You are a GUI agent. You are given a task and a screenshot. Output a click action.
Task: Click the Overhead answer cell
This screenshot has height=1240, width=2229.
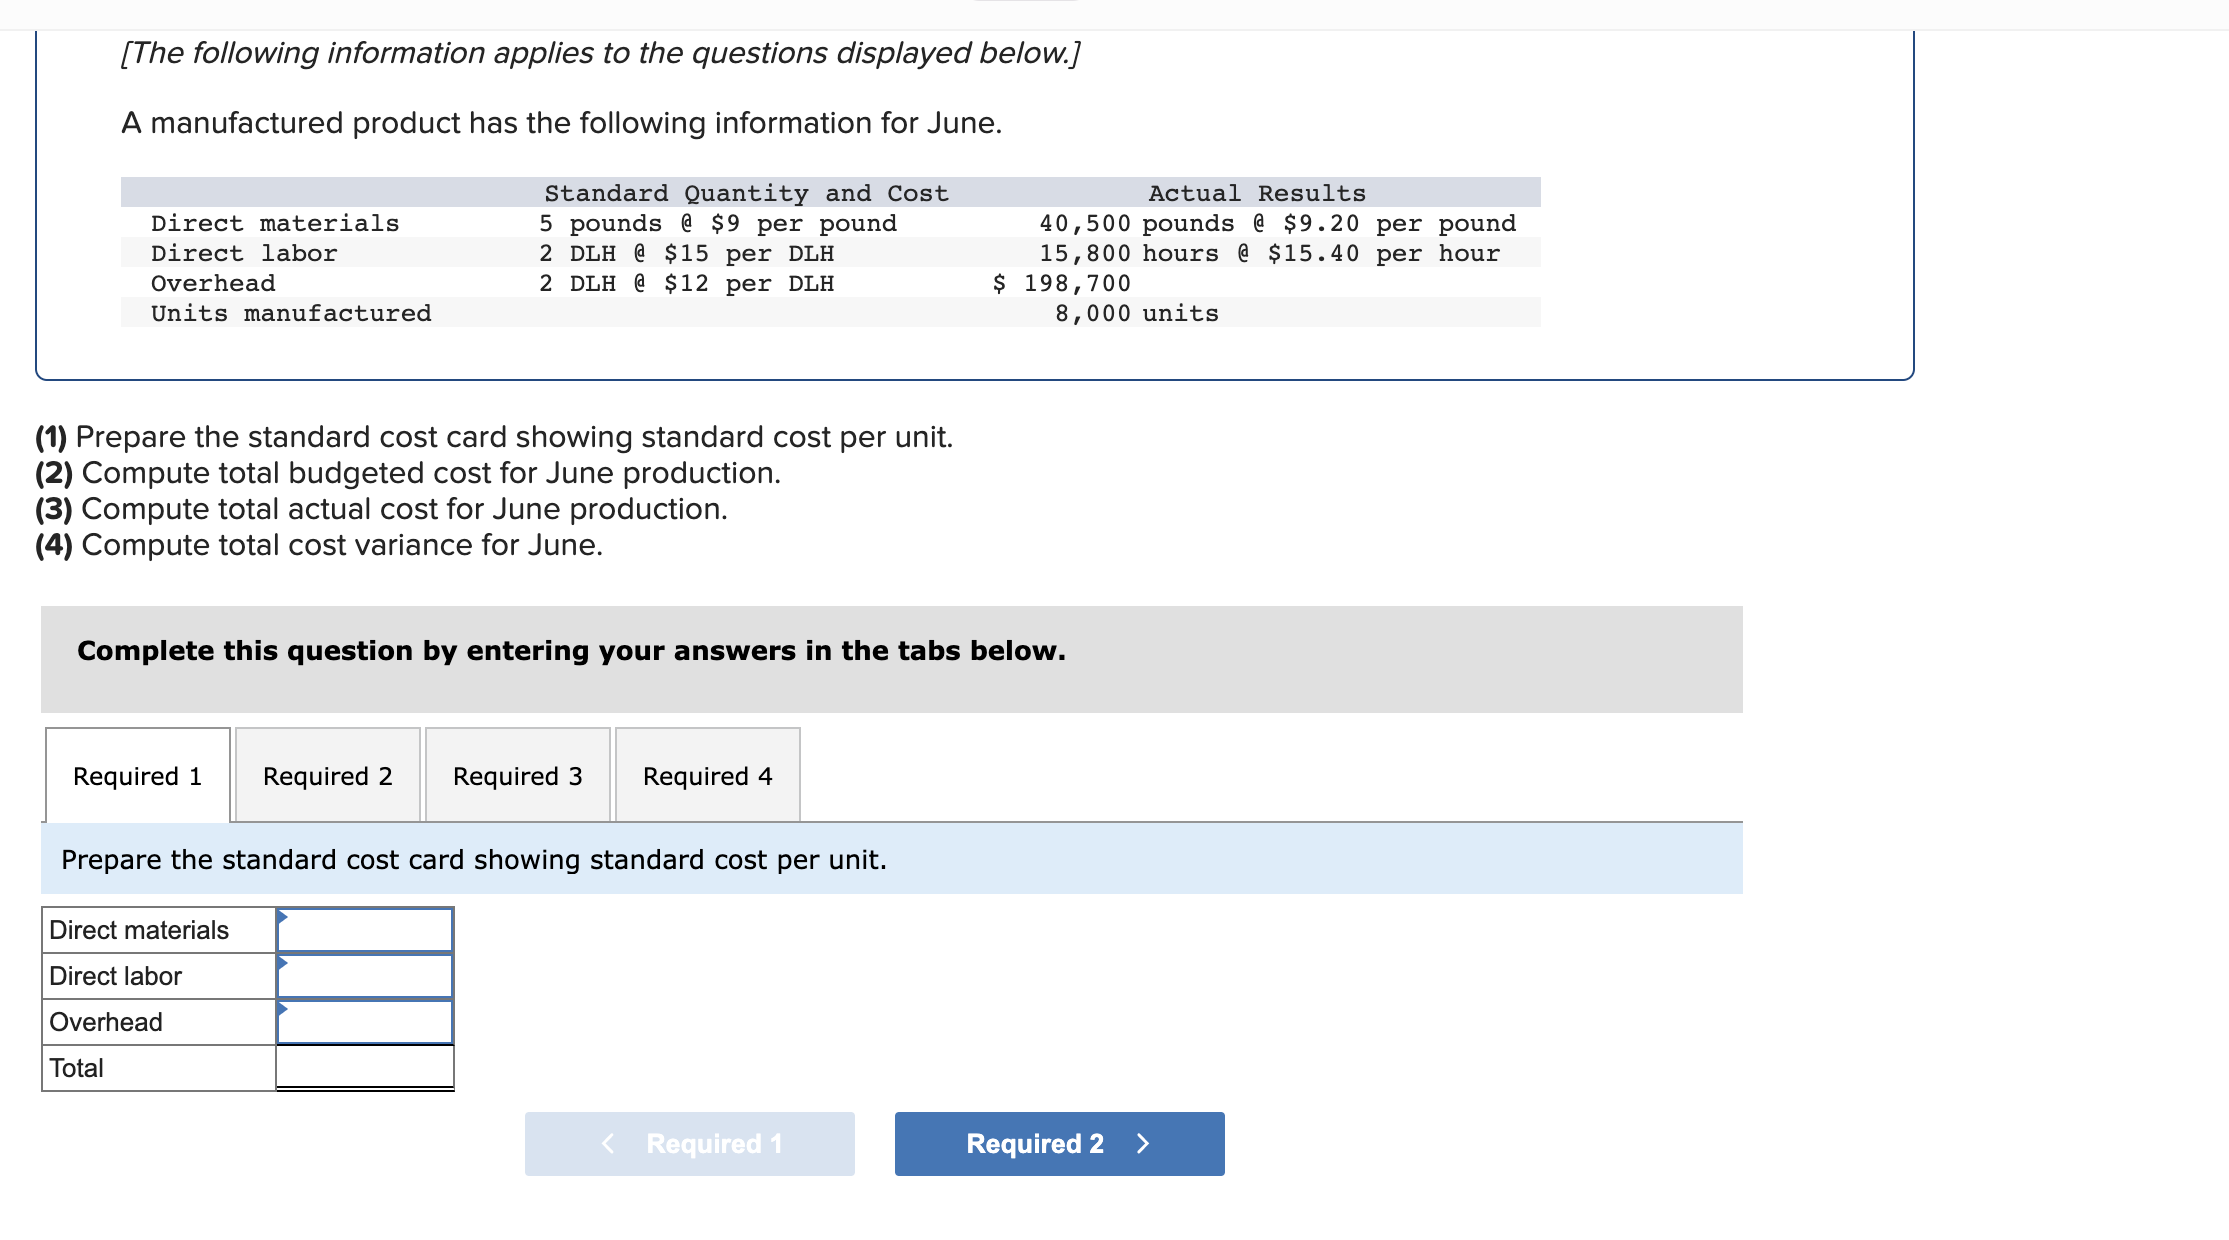(370, 1021)
